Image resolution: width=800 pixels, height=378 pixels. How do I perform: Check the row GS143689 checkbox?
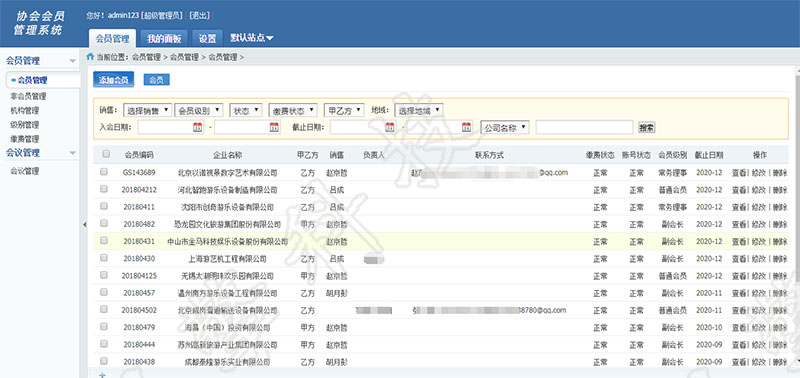point(104,172)
